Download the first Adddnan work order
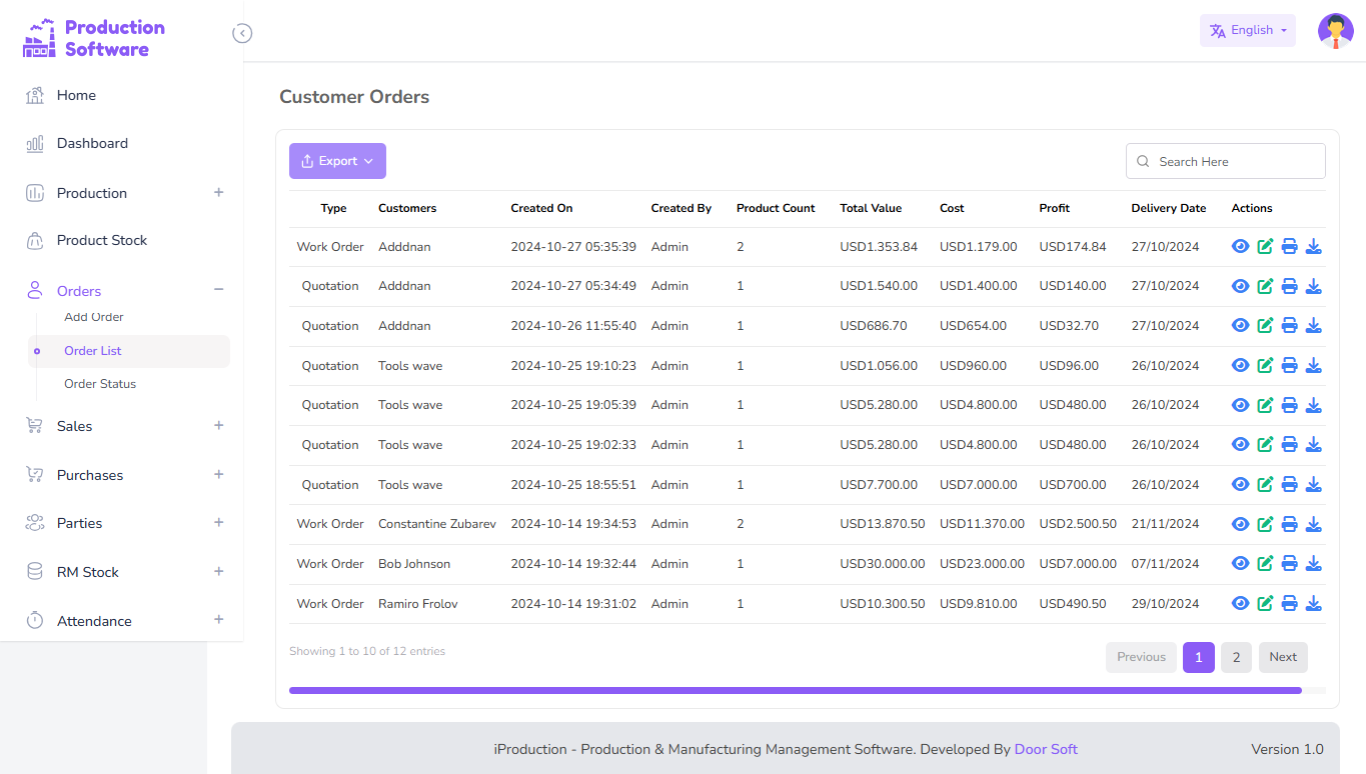The image size is (1366, 774). click(1314, 246)
